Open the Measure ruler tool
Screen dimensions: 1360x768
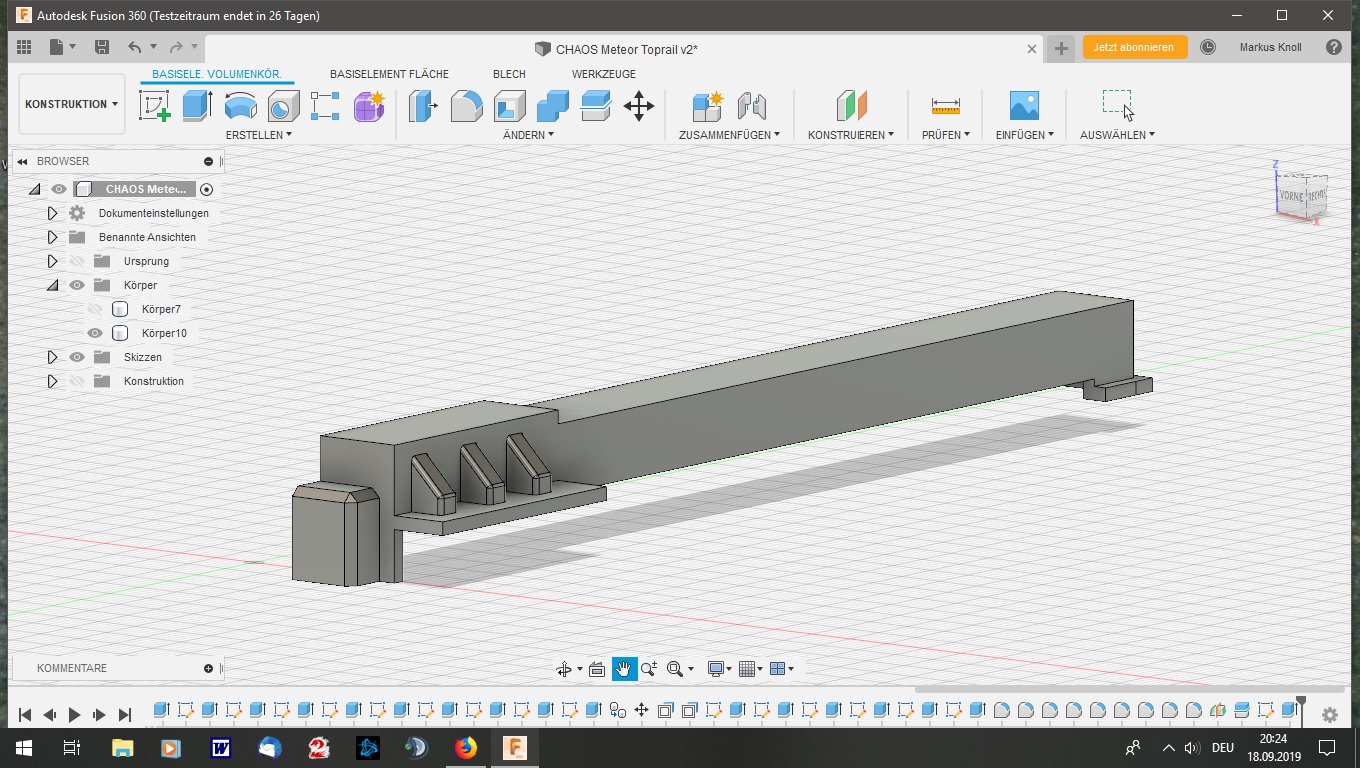pos(945,105)
